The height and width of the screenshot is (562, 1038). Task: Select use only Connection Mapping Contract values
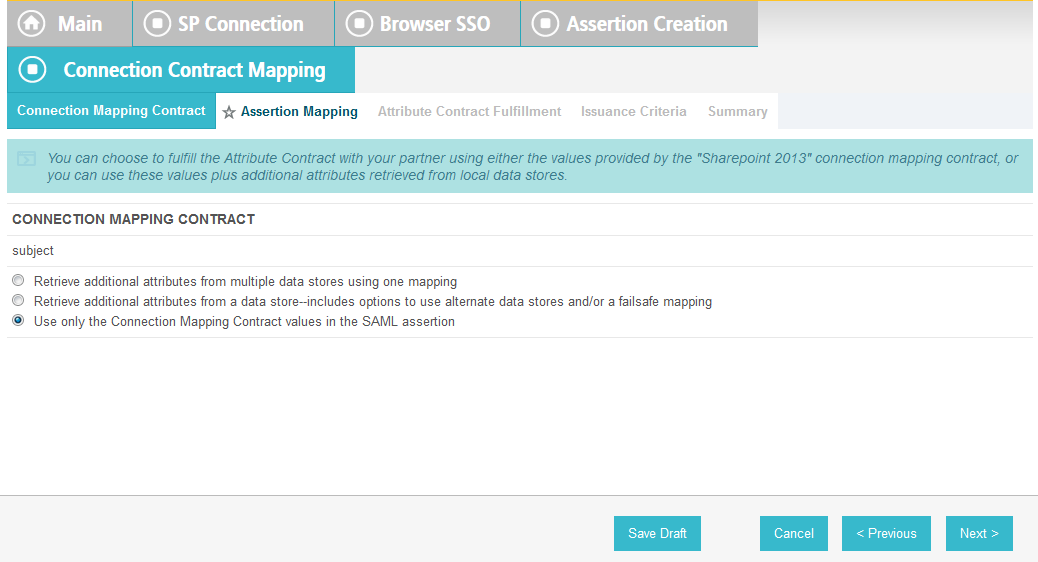tap(18, 320)
